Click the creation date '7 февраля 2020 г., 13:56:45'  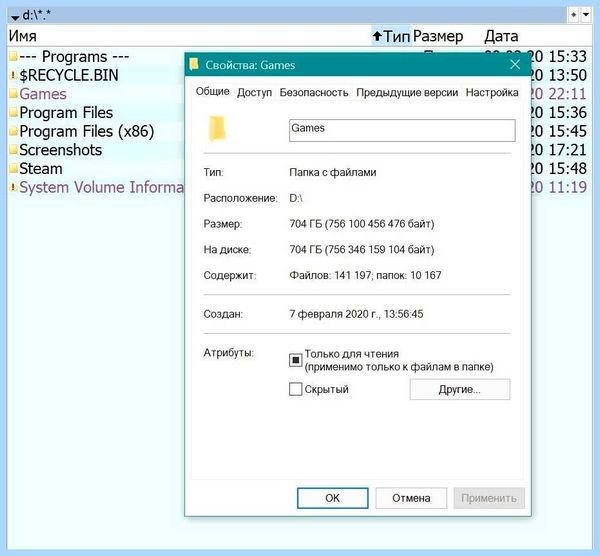coord(356,314)
